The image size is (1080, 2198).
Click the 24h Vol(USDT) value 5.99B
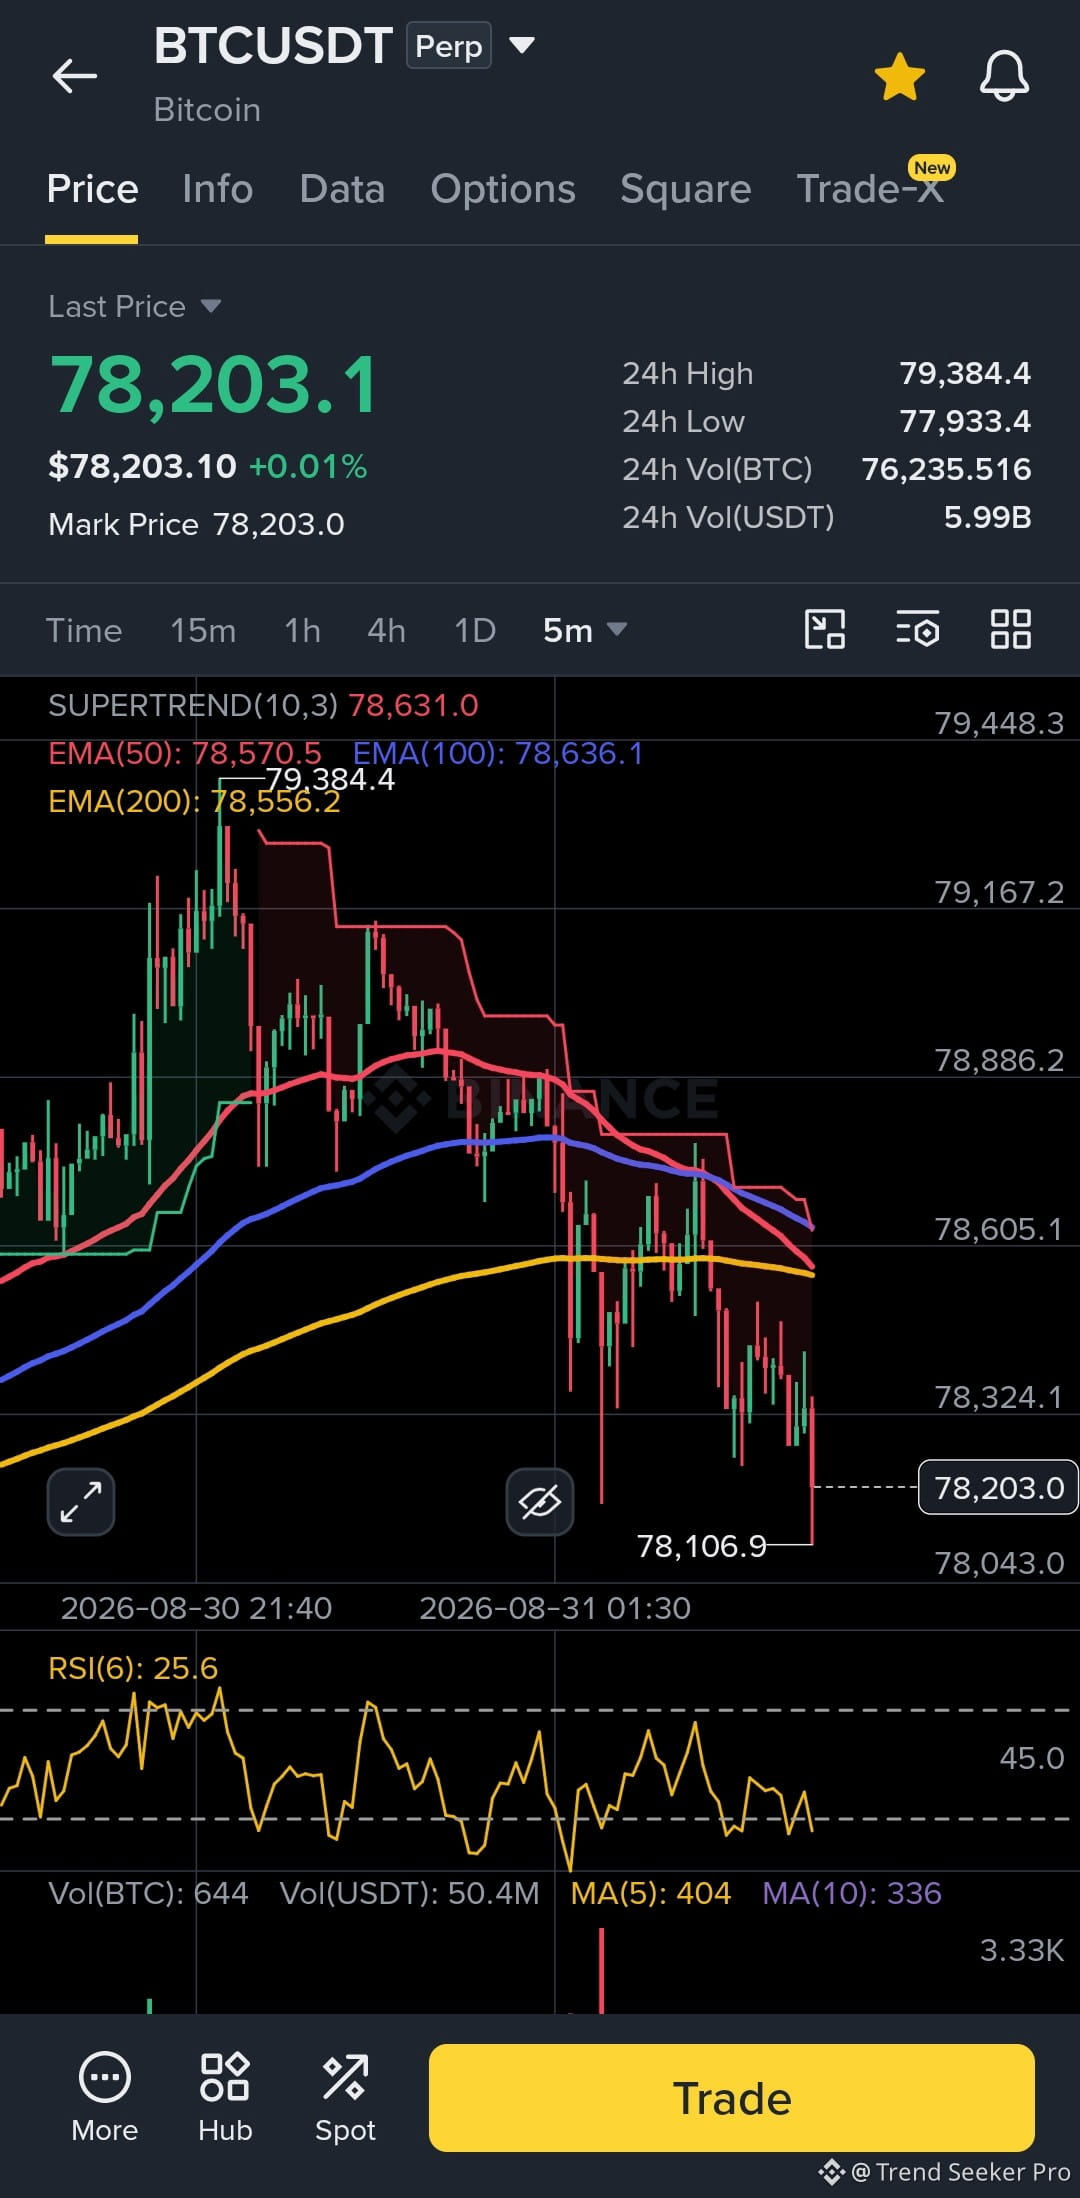[x=988, y=517]
